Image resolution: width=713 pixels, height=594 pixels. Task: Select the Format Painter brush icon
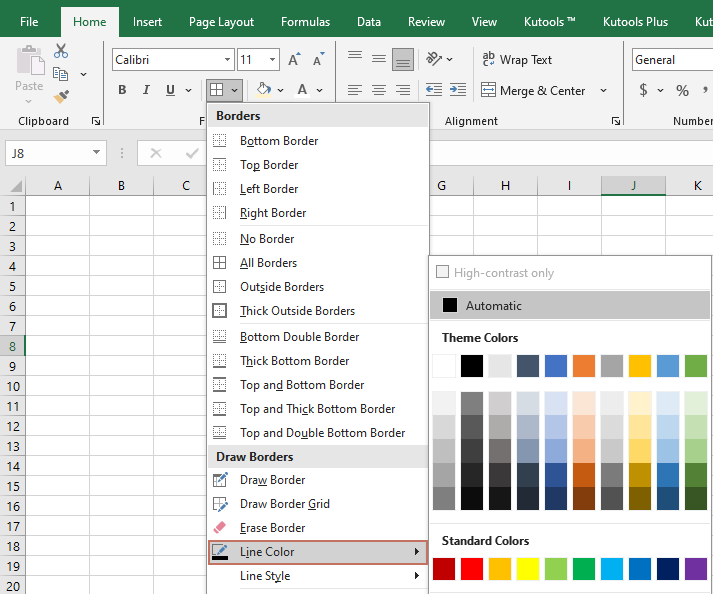tap(61, 97)
